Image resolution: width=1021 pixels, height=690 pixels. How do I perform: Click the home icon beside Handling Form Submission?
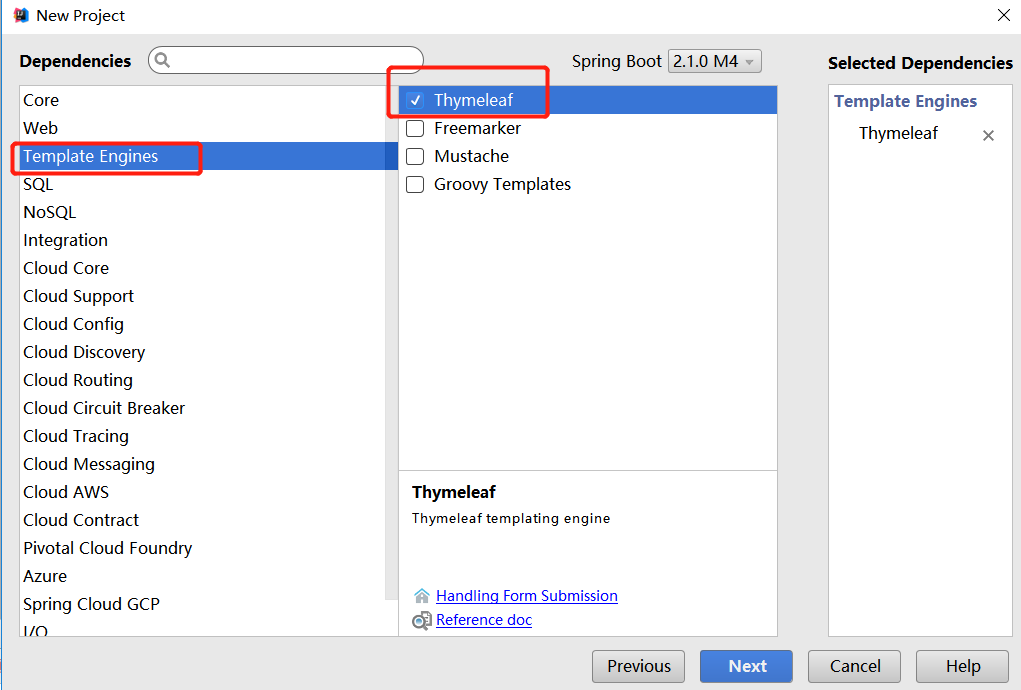[422, 596]
